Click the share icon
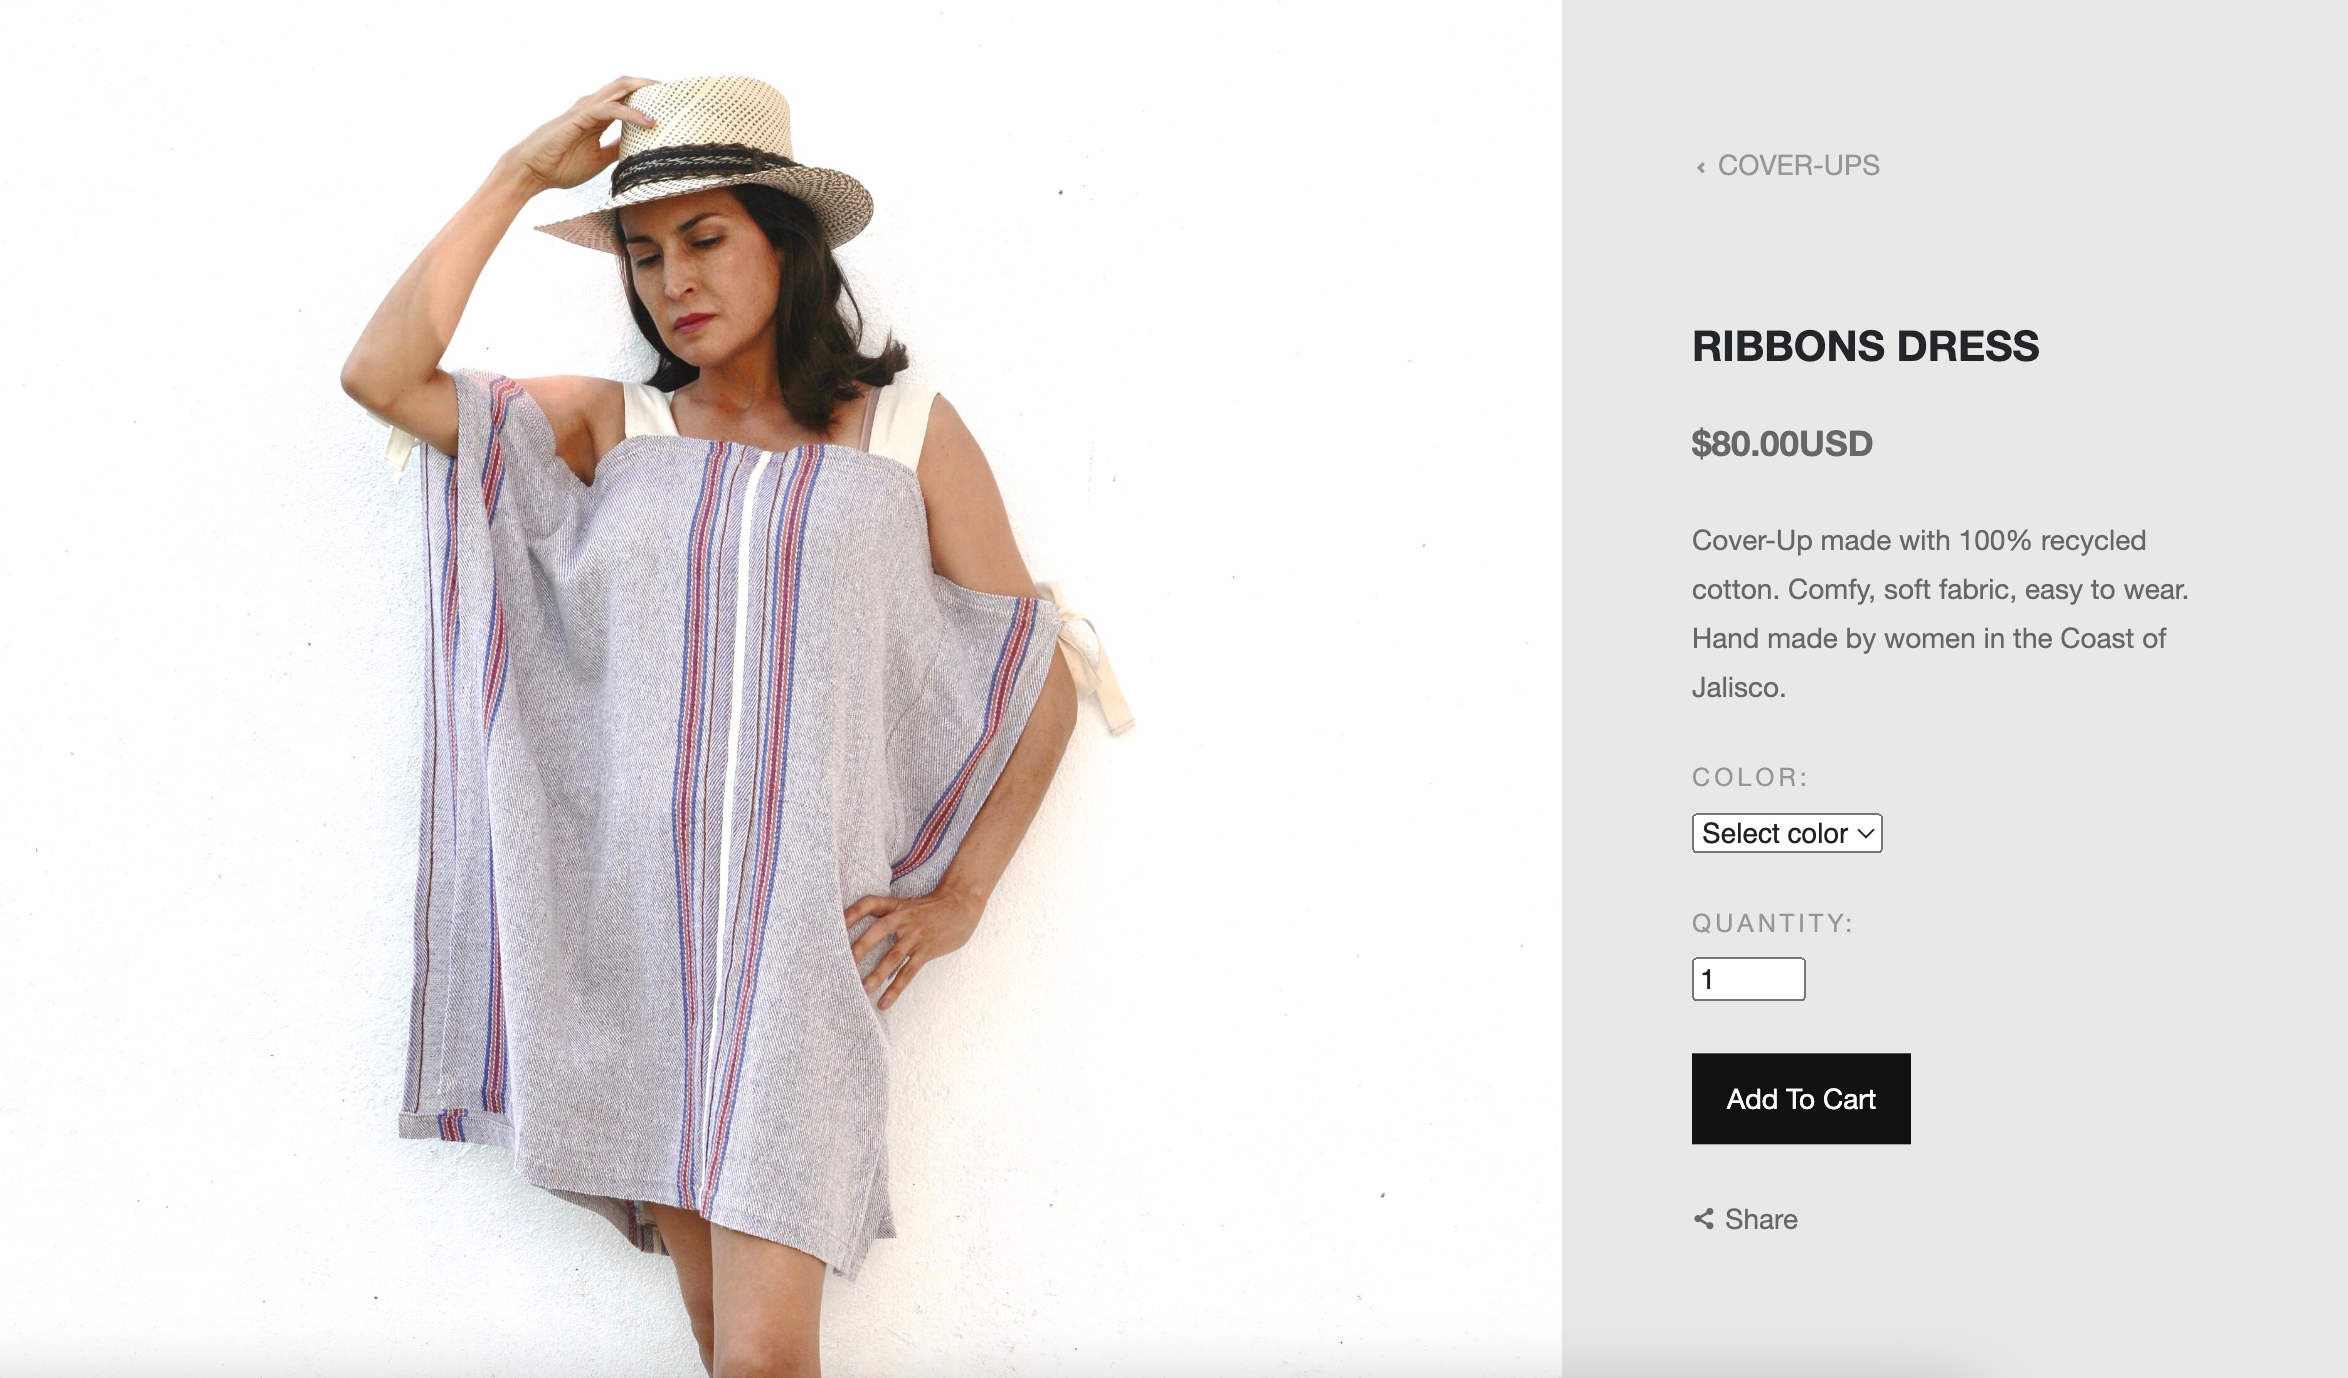Screen dimensions: 2348x1378 pyautogui.click(x=1703, y=1219)
